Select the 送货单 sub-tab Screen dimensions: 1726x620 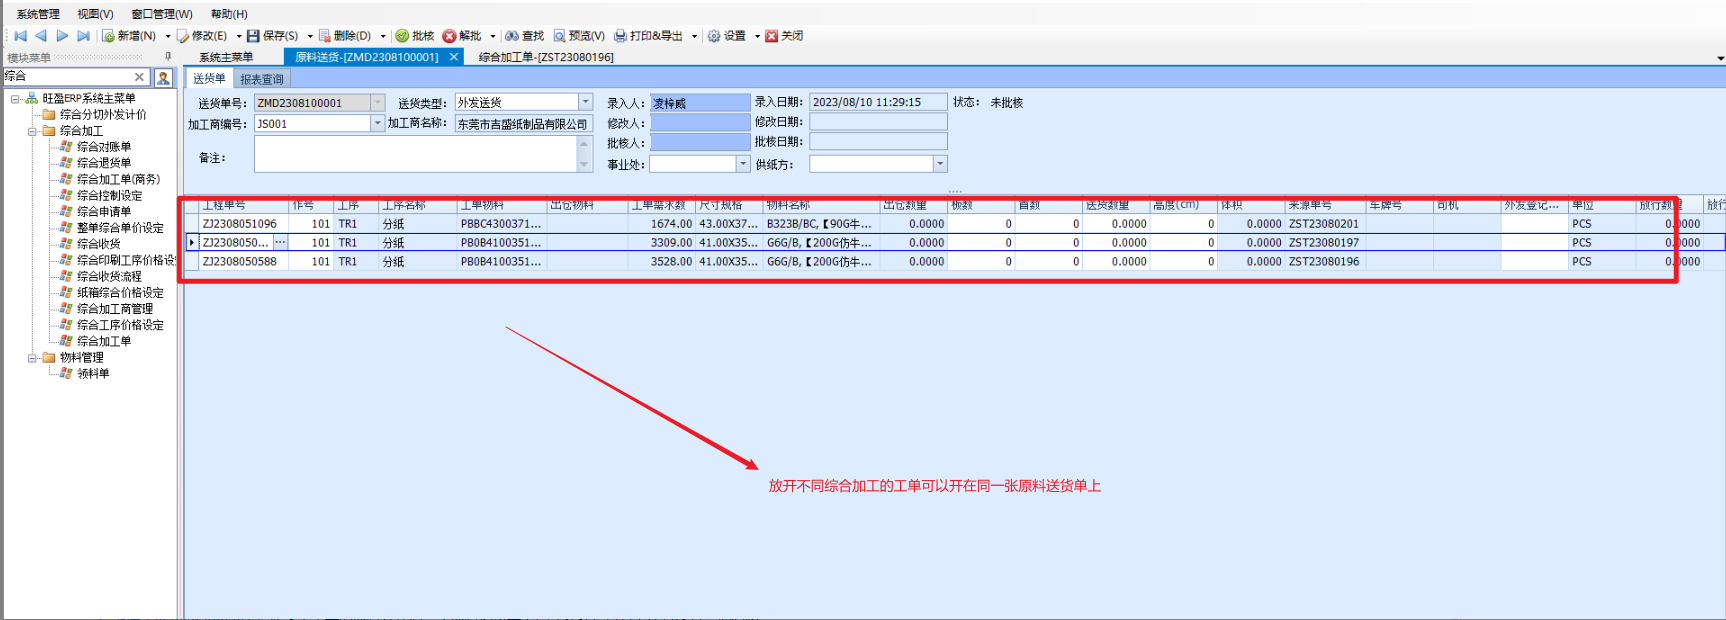(209, 78)
